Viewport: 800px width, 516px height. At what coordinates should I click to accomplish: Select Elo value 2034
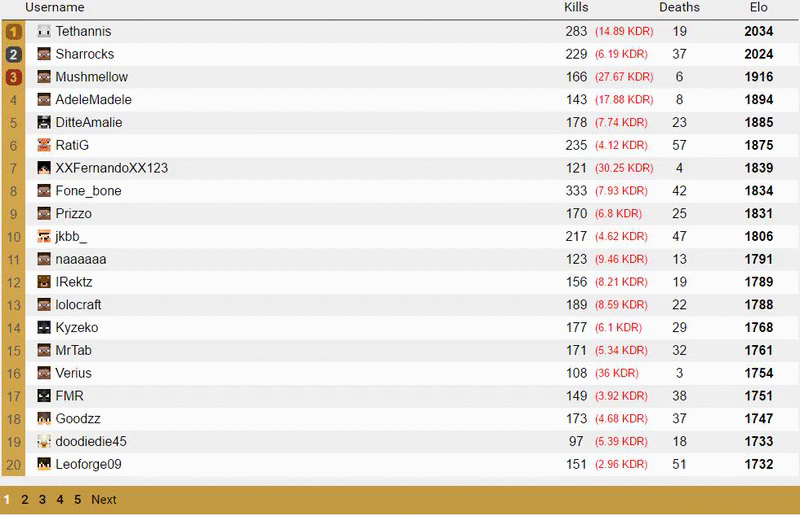pyautogui.click(x=759, y=32)
